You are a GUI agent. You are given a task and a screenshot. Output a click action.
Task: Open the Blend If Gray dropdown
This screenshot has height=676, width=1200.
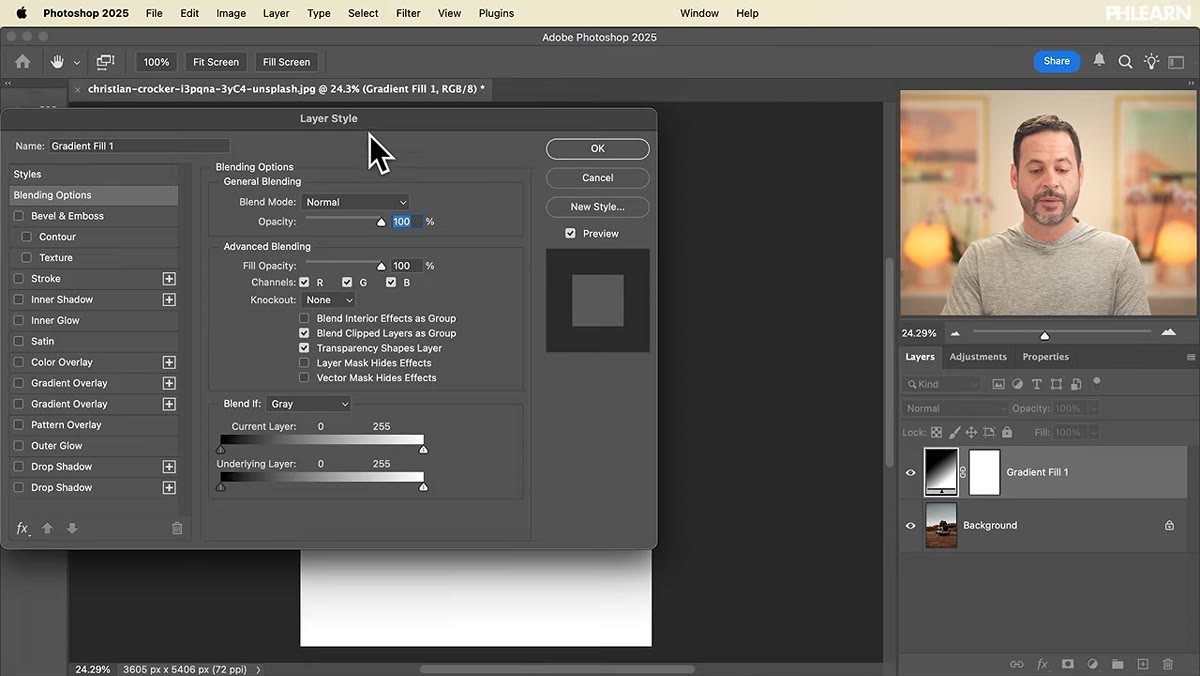[309, 404]
